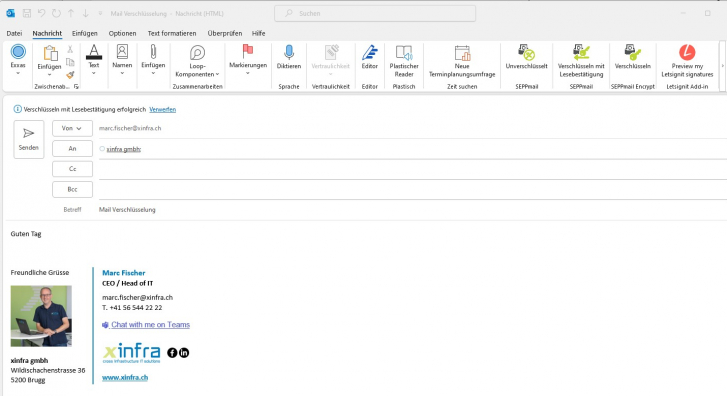Click into the Cc input field

coord(413,169)
